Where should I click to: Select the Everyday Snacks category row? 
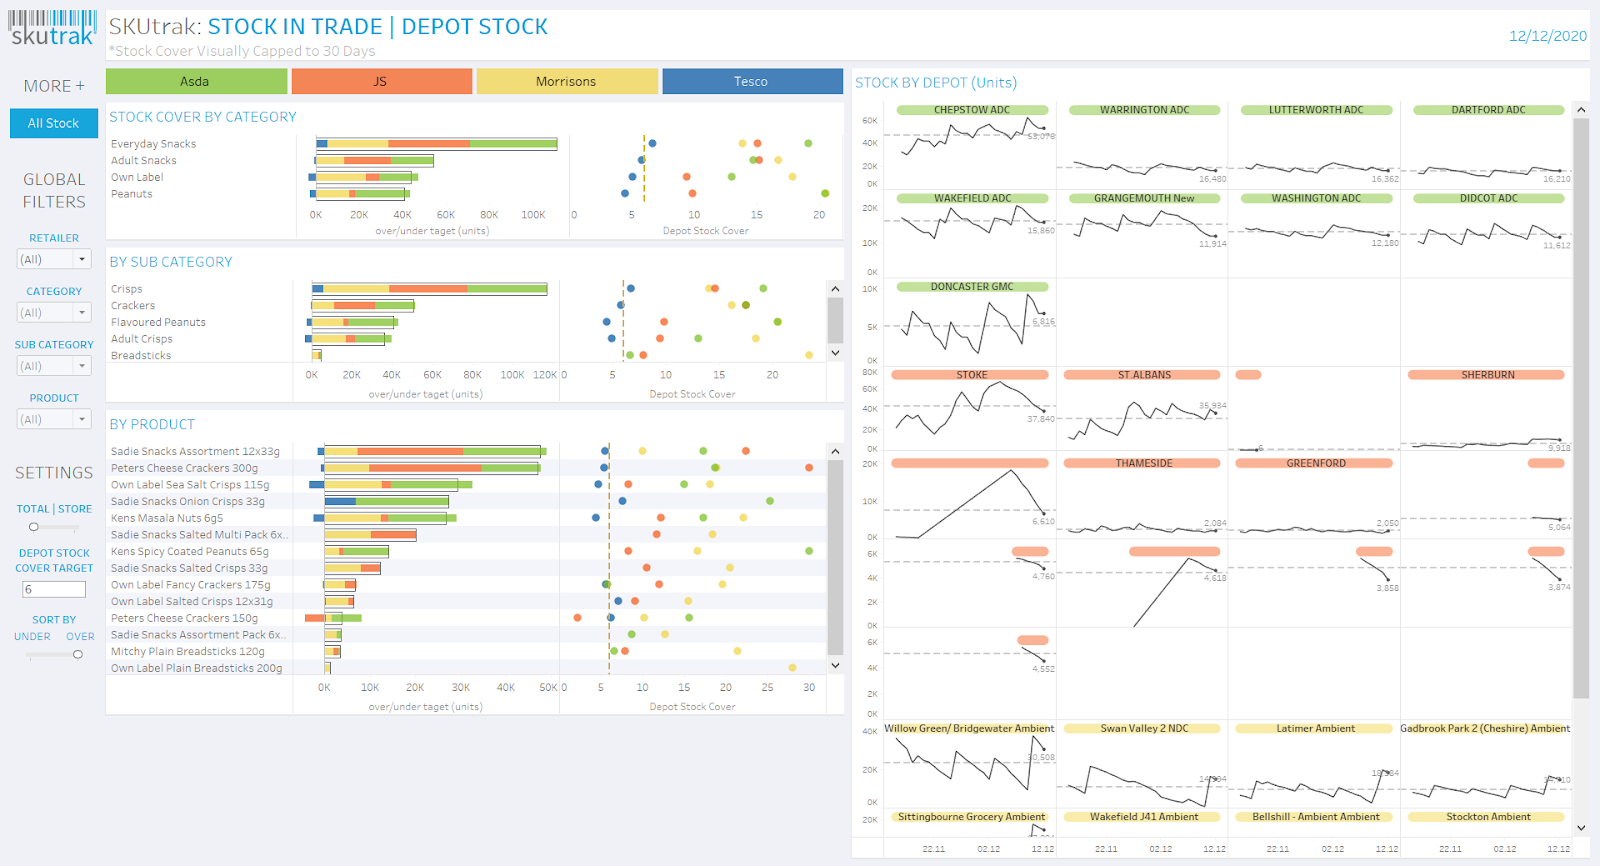tap(154, 144)
